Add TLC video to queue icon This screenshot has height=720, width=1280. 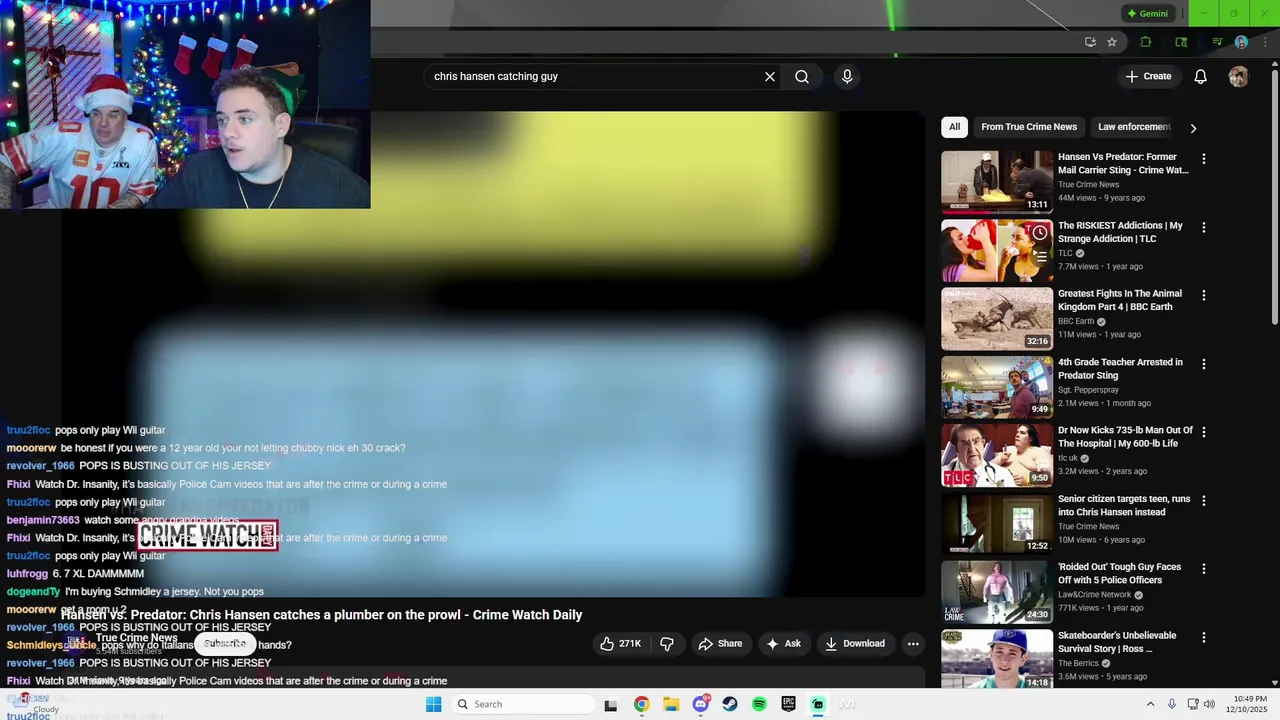(1040, 257)
